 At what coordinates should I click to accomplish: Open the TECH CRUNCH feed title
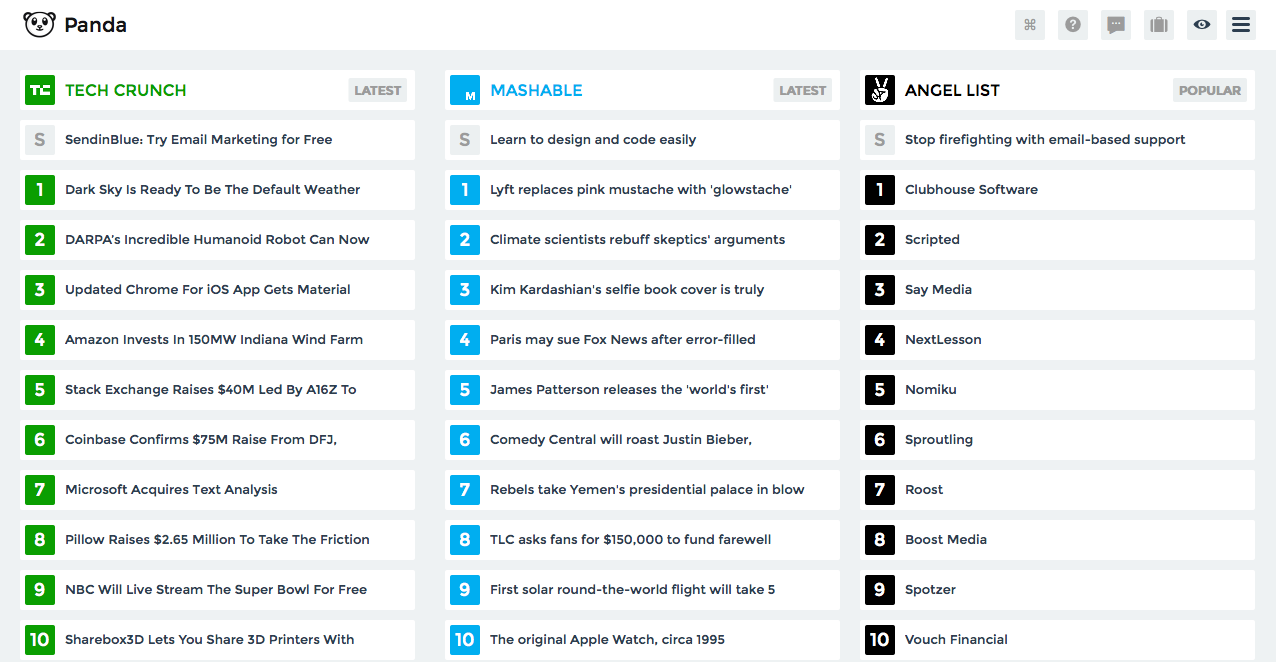pyautogui.click(x=126, y=90)
